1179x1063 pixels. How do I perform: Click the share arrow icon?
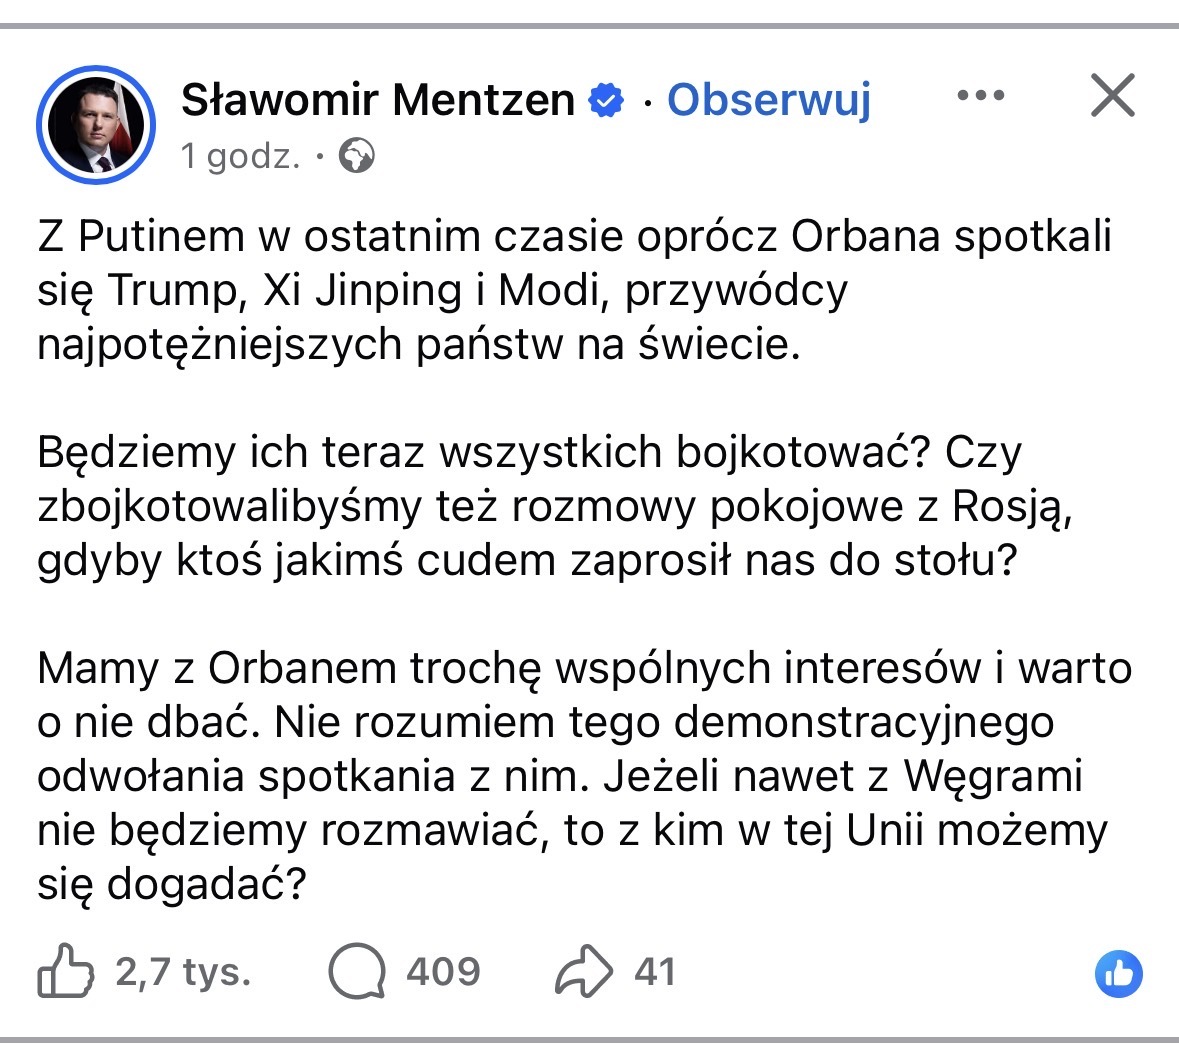click(x=584, y=971)
